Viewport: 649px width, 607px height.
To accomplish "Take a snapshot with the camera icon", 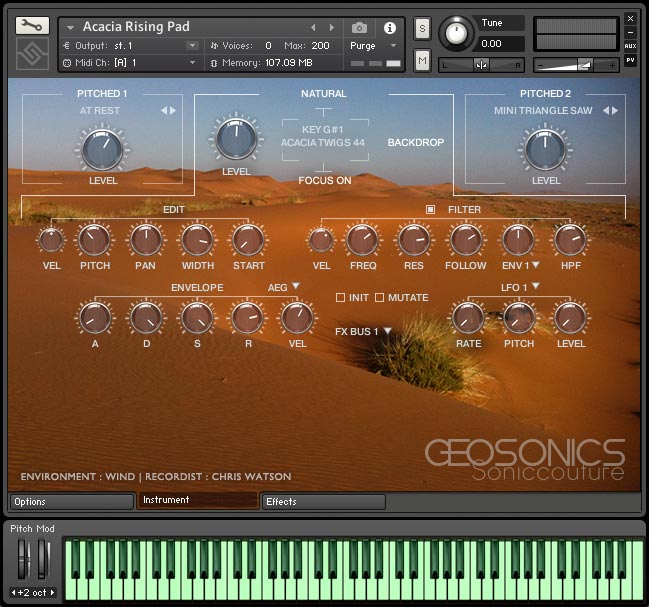I will (x=359, y=28).
